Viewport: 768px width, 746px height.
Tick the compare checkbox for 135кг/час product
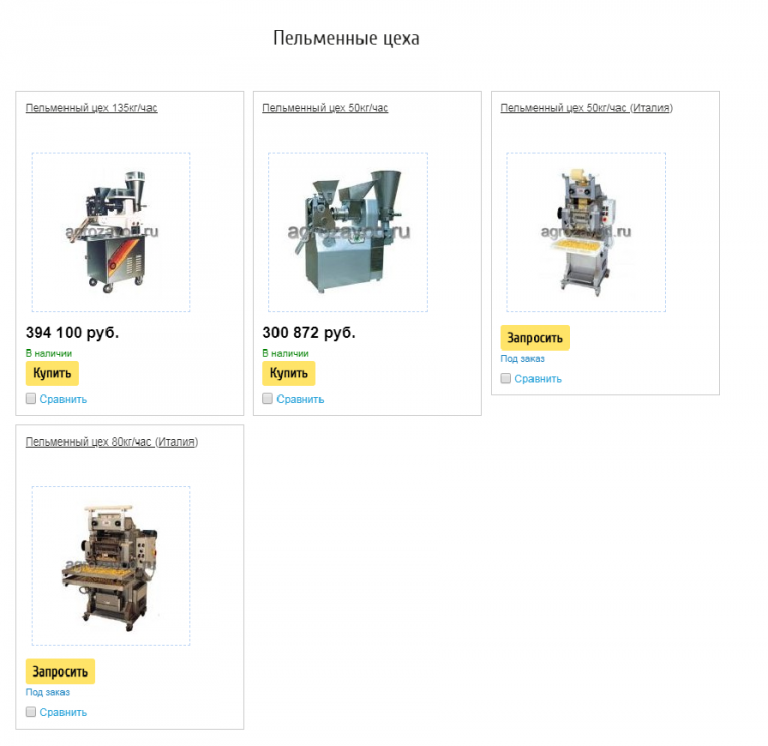tap(31, 399)
